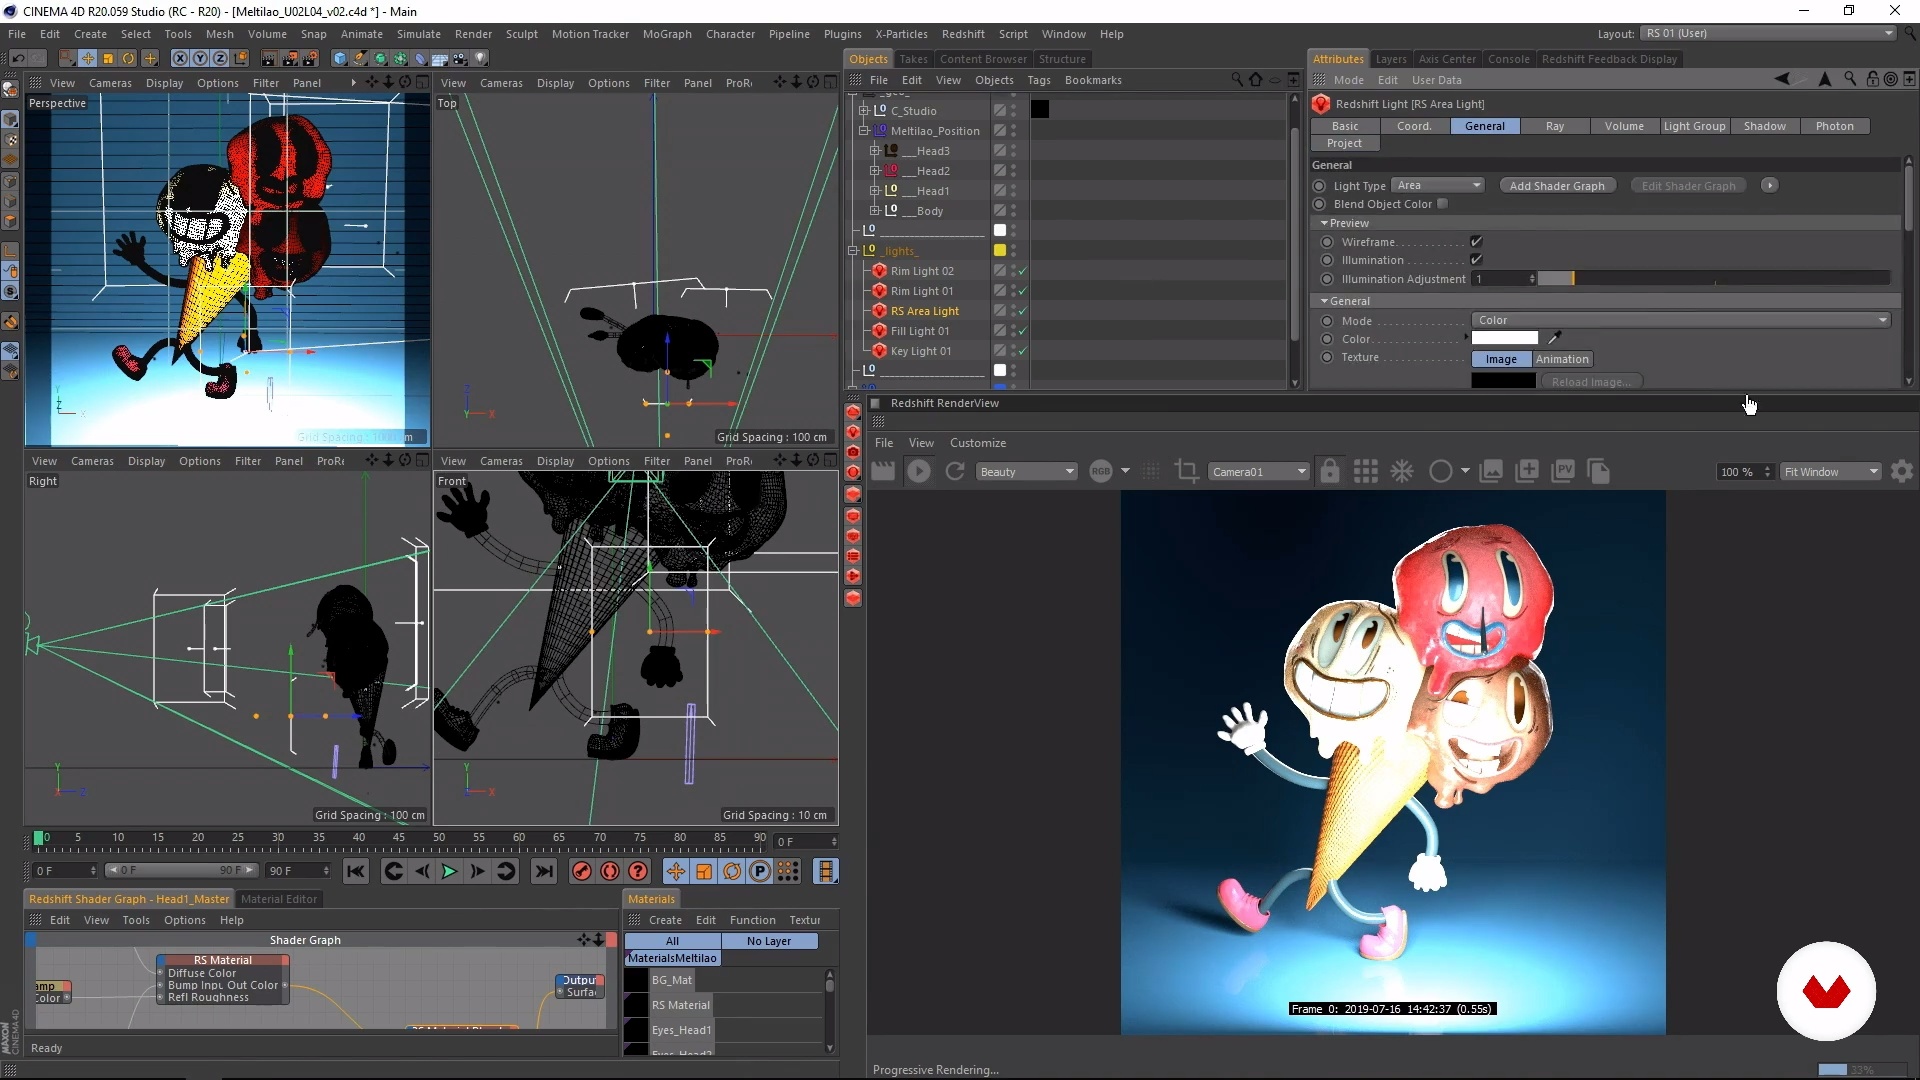This screenshot has height=1080, width=1920.
Task: Open Edit Render Settings icon
Action: 311,58
